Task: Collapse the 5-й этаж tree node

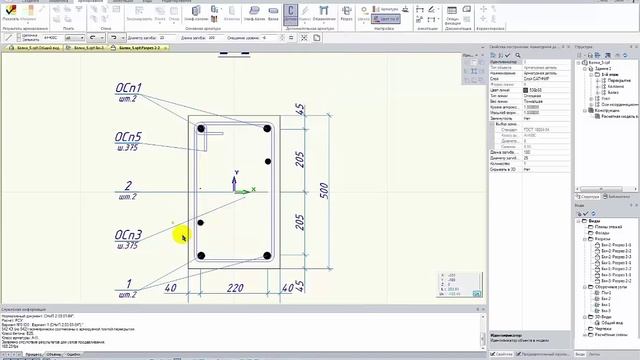Action: [x=591, y=75]
